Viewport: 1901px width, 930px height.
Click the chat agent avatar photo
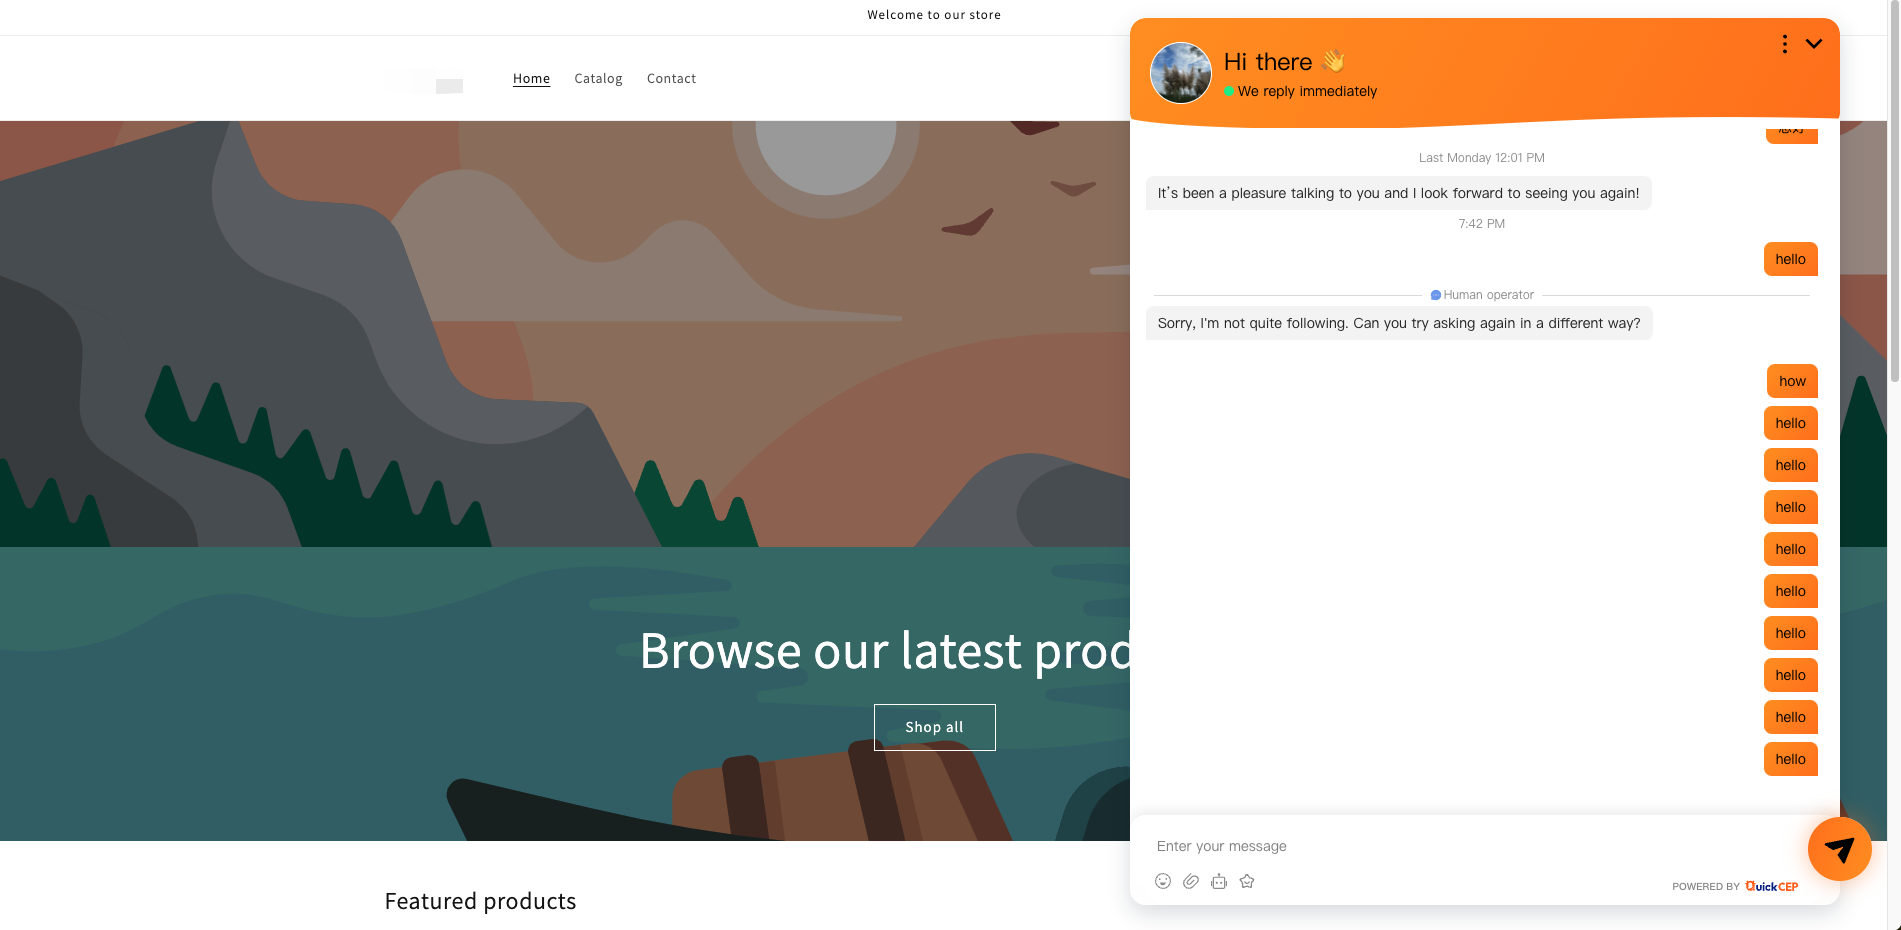[1181, 73]
